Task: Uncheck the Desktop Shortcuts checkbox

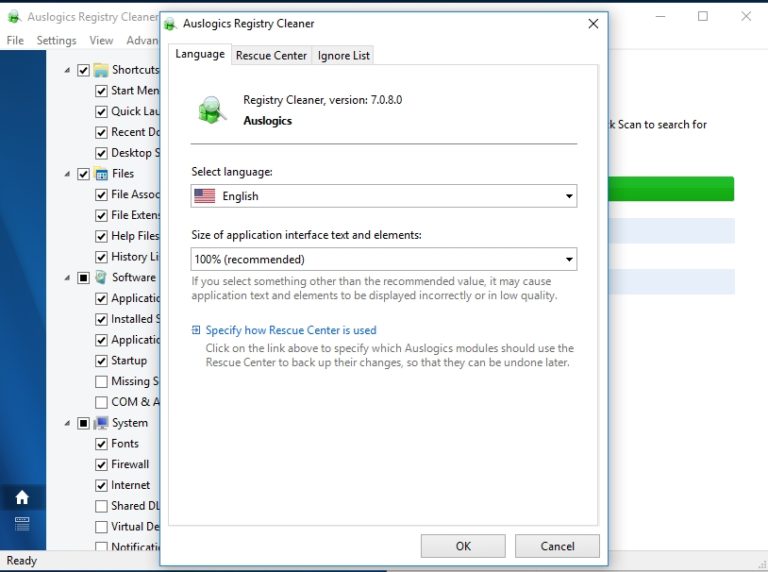Action: [x=101, y=153]
